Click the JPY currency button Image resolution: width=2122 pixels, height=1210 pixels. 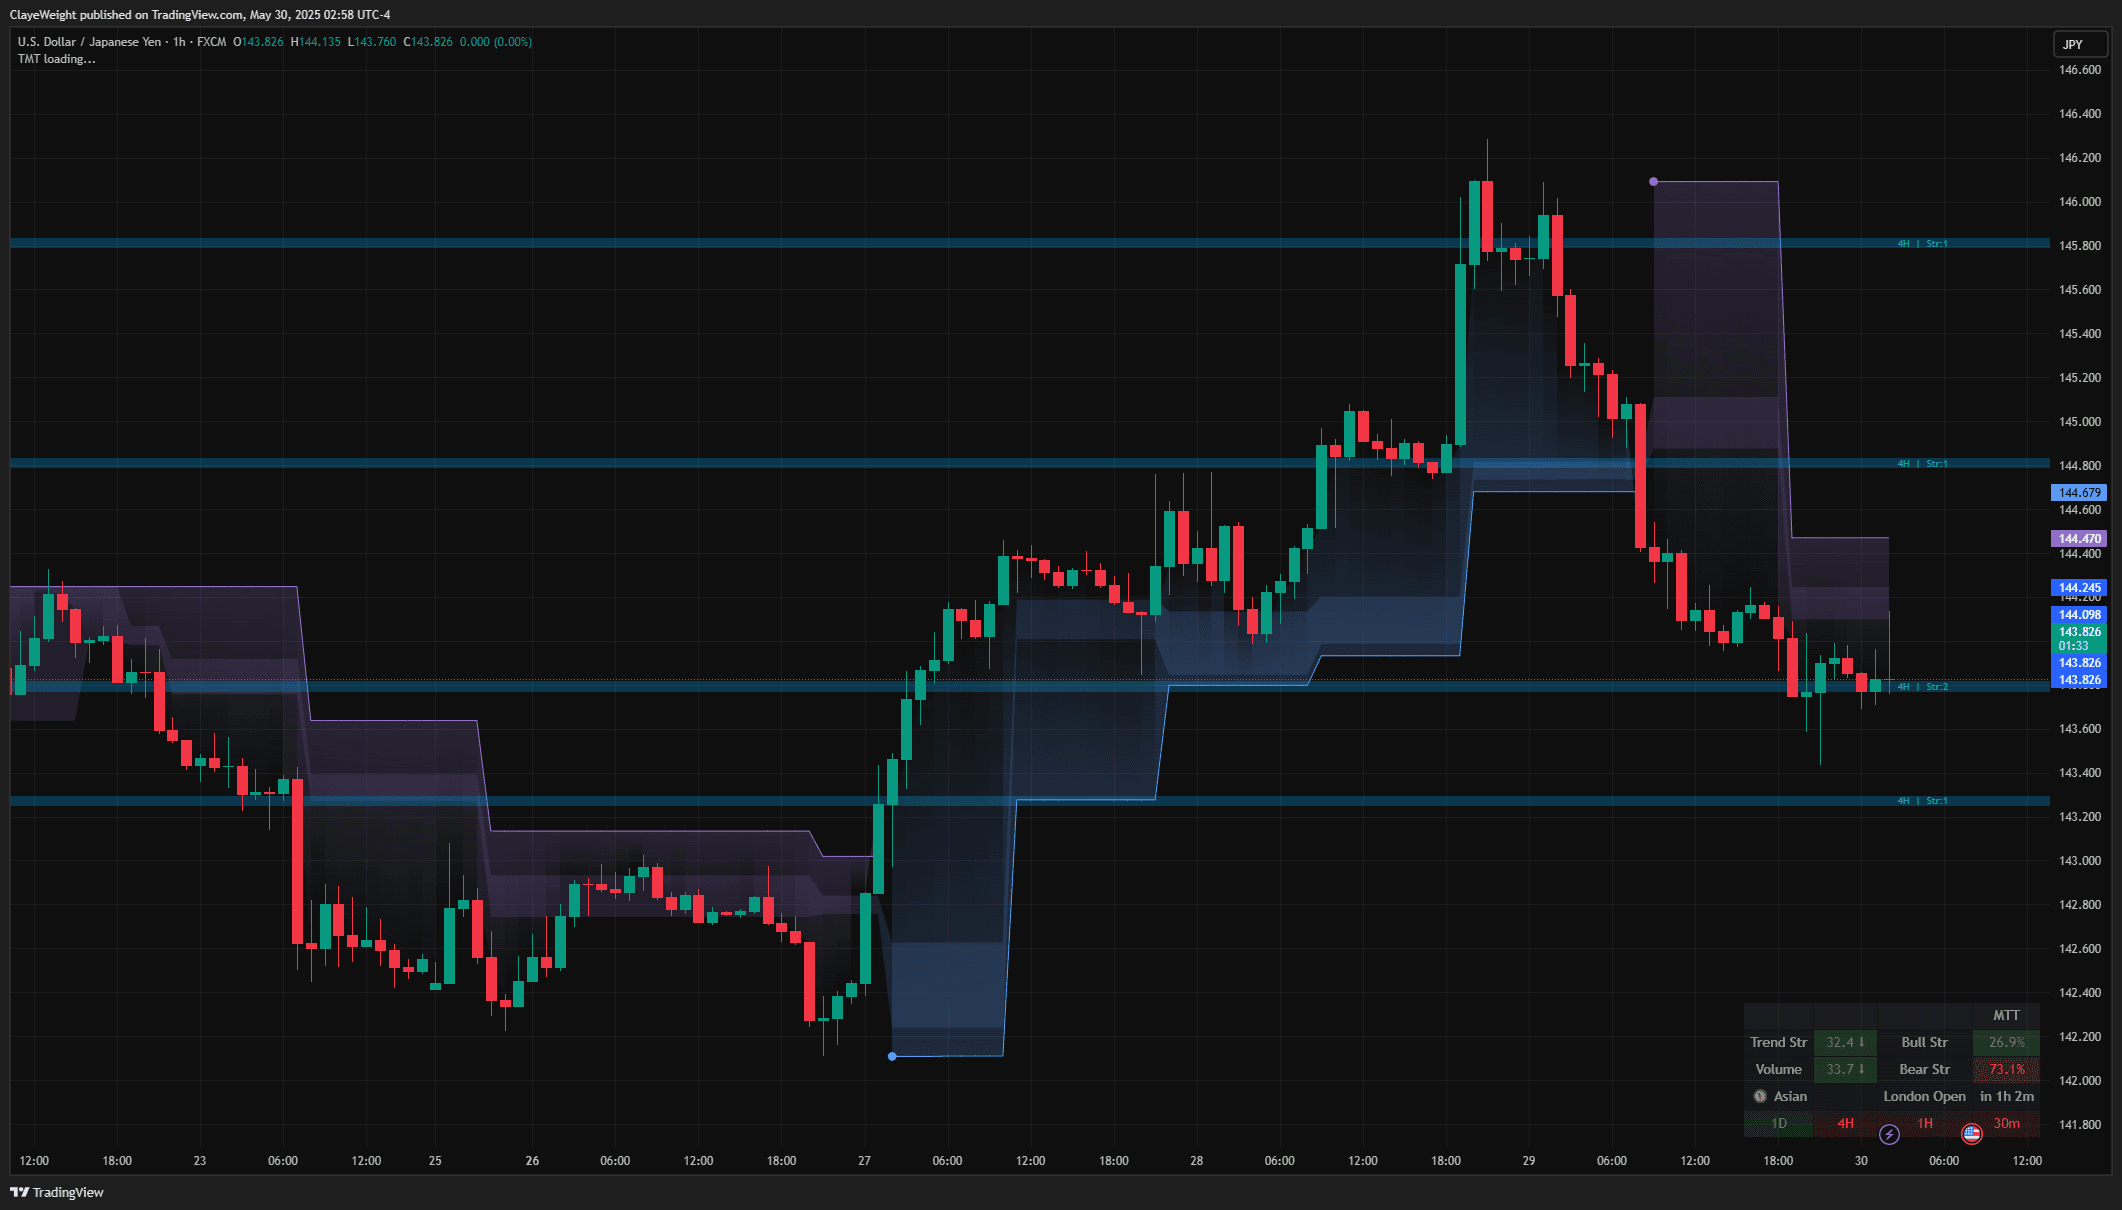pyautogui.click(x=2079, y=45)
